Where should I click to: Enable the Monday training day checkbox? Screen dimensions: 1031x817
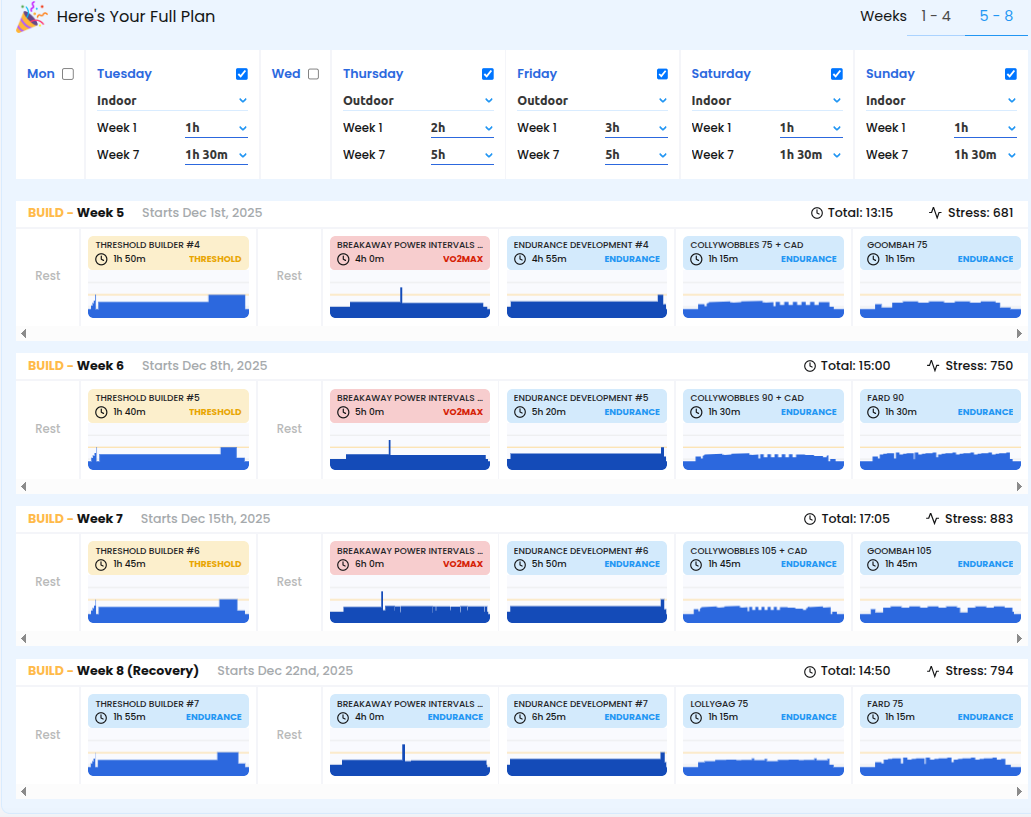[x=68, y=74]
